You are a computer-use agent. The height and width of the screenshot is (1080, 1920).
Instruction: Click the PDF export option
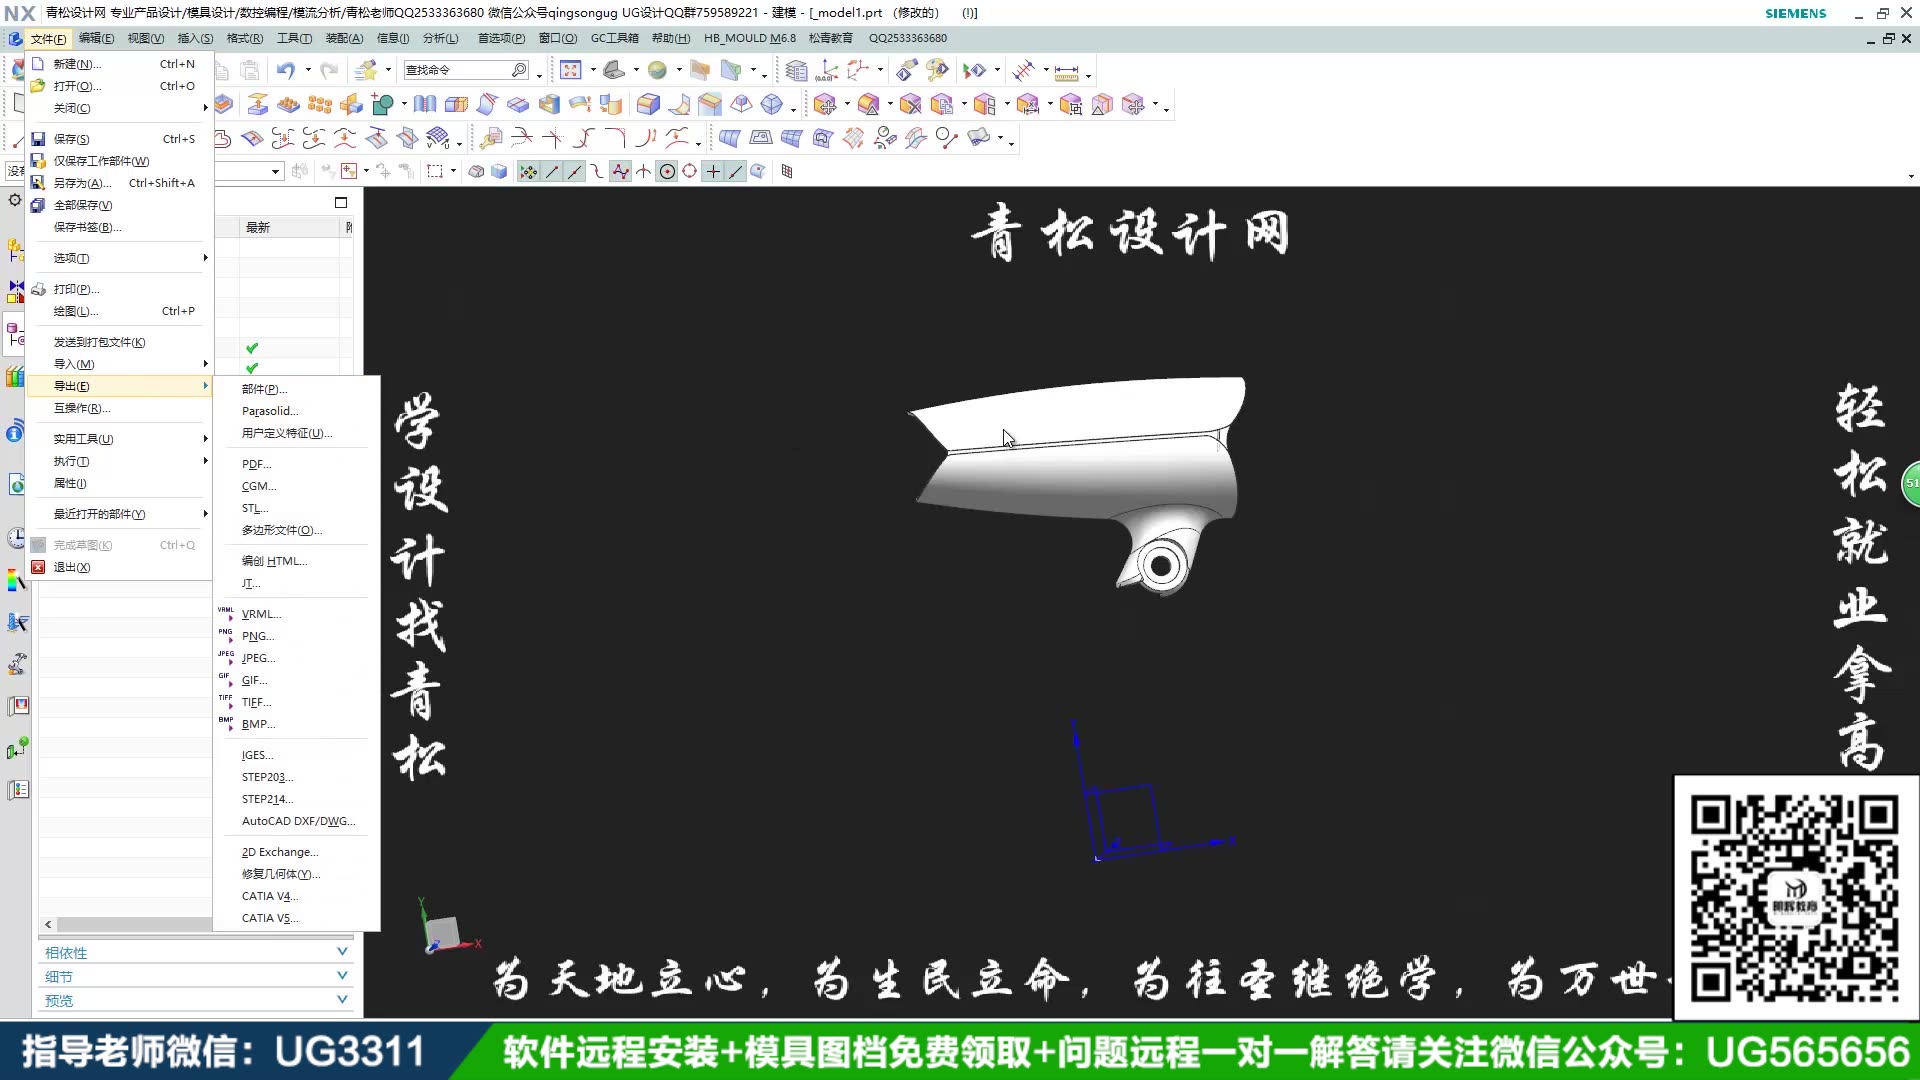pos(256,463)
